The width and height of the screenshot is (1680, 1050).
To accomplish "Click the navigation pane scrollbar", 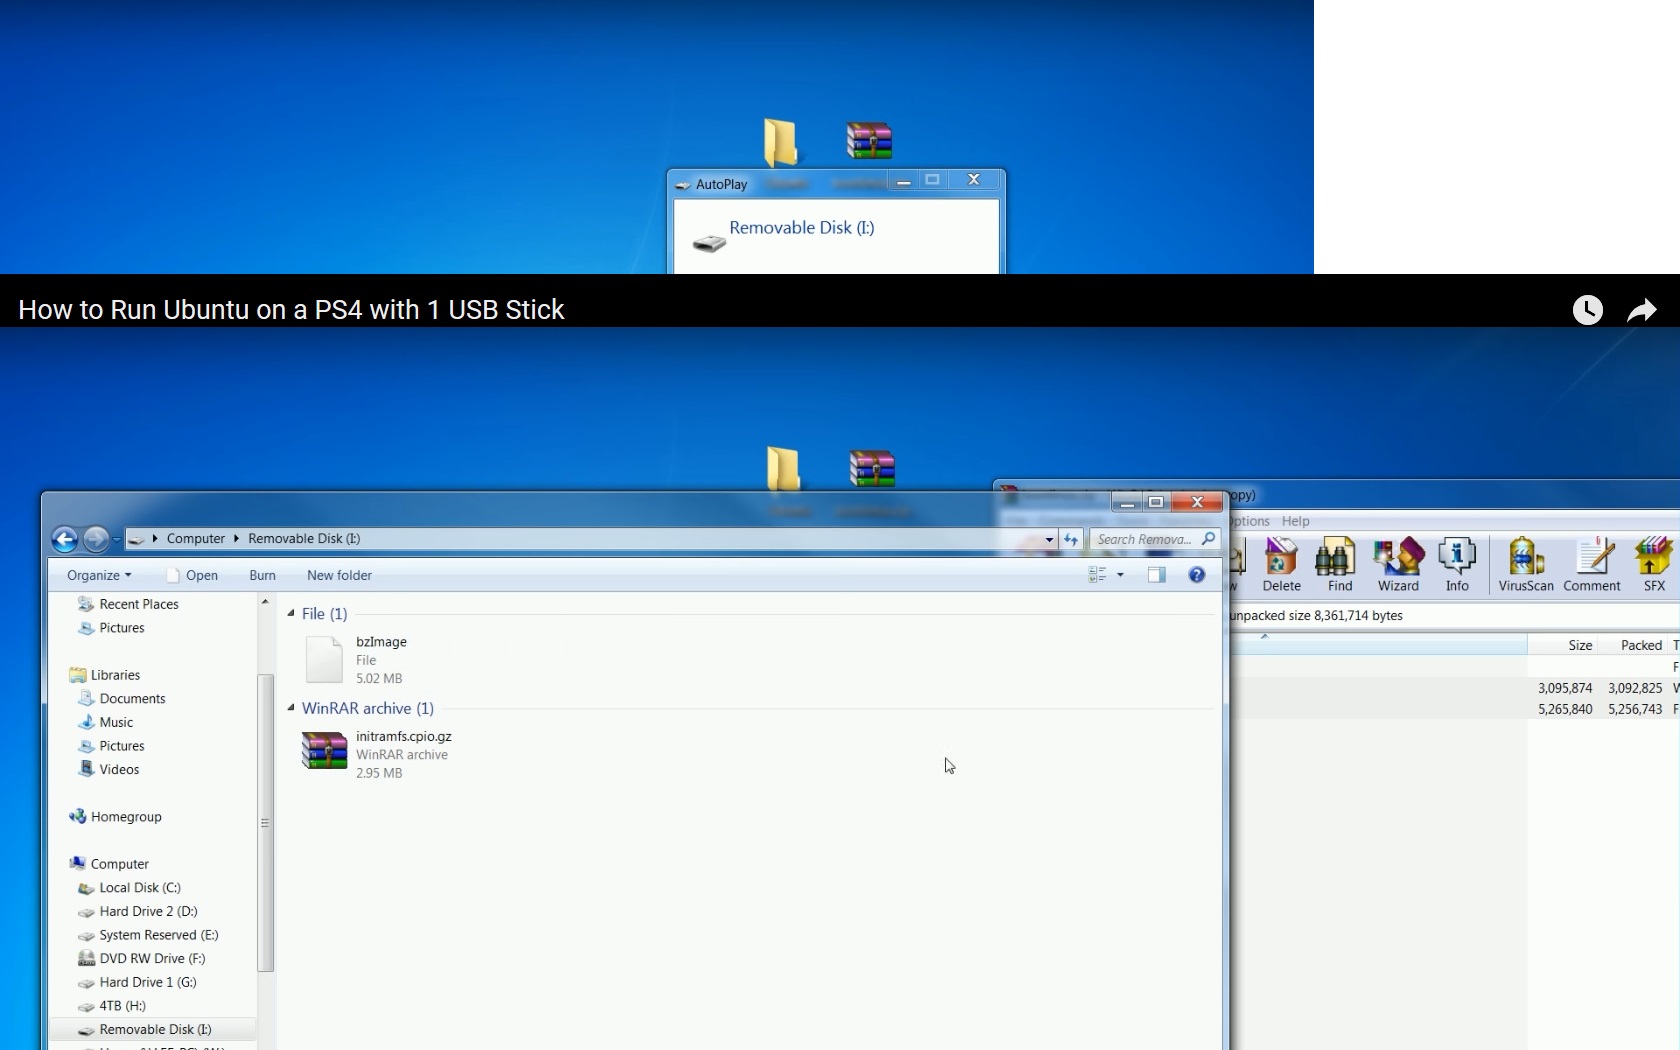I will tap(265, 823).
